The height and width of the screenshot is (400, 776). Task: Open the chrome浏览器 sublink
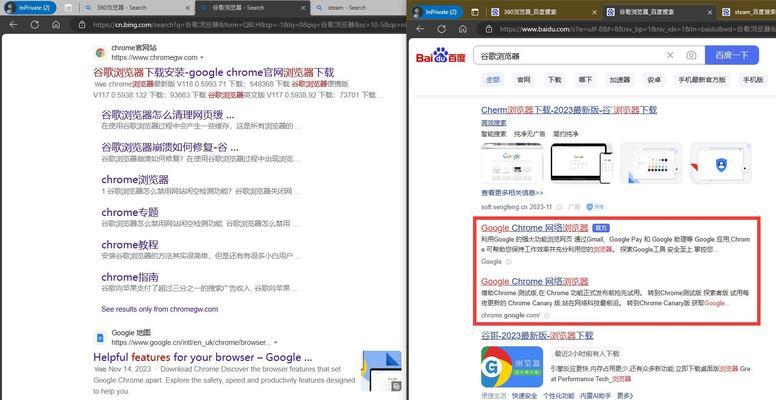[x=135, y=179]
